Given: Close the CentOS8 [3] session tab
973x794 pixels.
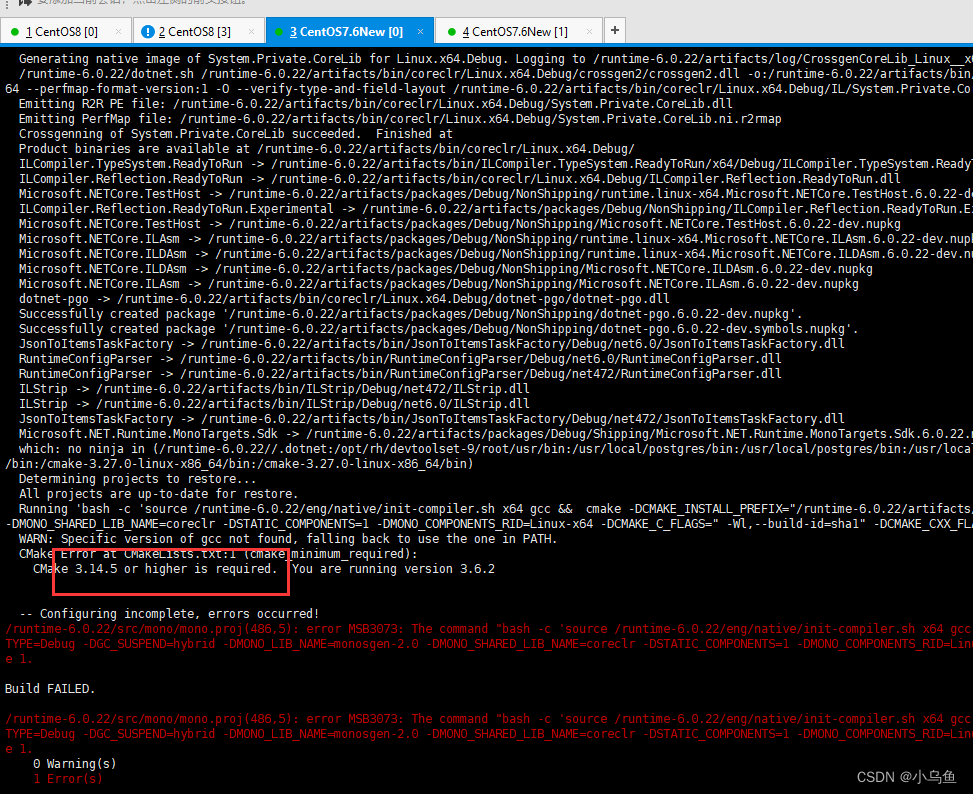Looking at the screenshot, I should tap(252, 31).
